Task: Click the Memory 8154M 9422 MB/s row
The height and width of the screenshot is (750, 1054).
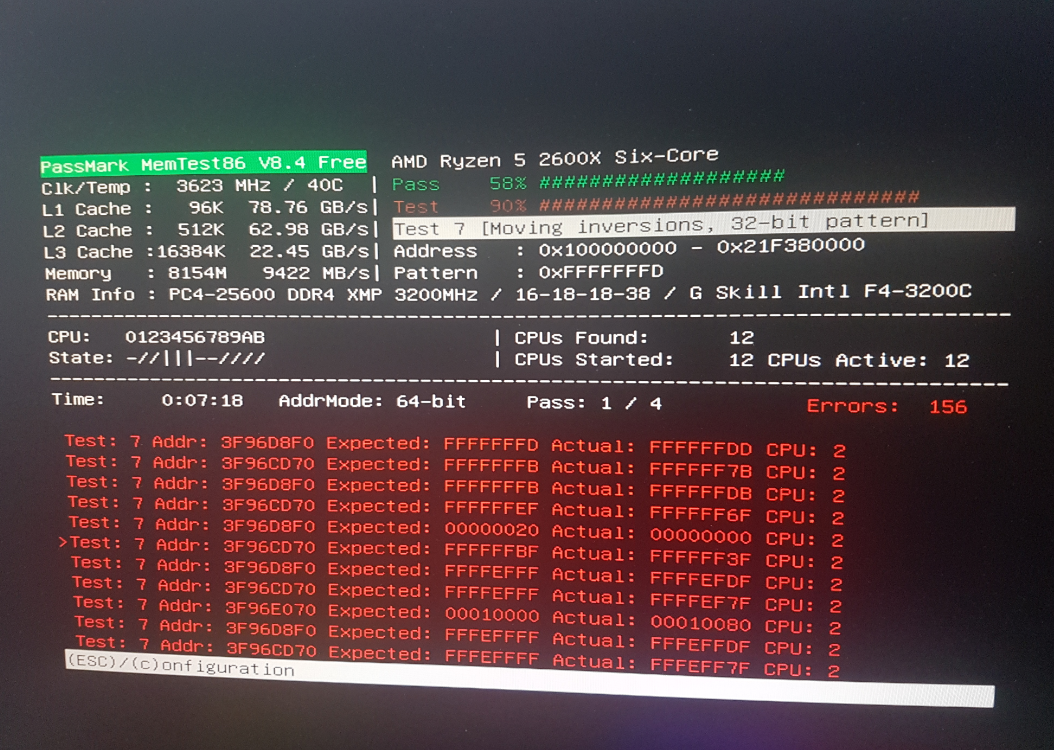Action: (207, 273)
